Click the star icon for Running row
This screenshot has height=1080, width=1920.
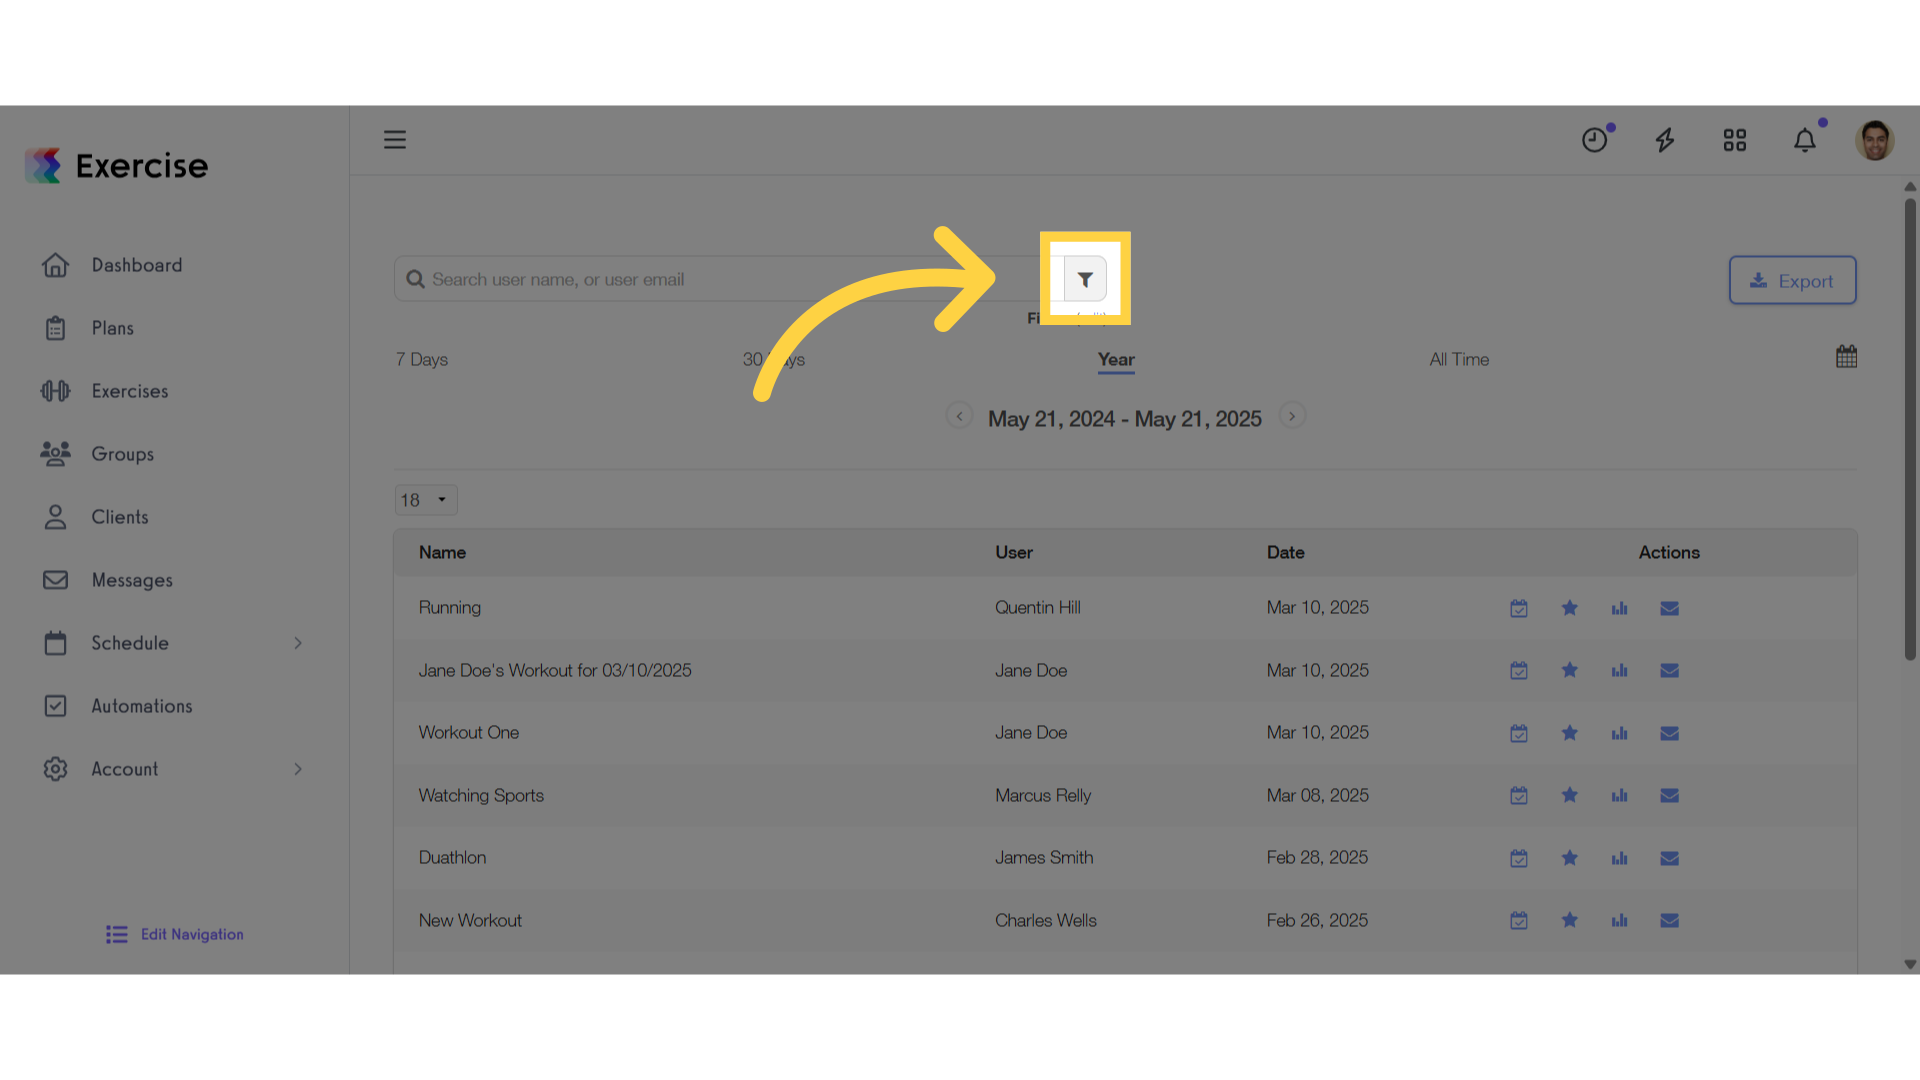point(1570,608)
